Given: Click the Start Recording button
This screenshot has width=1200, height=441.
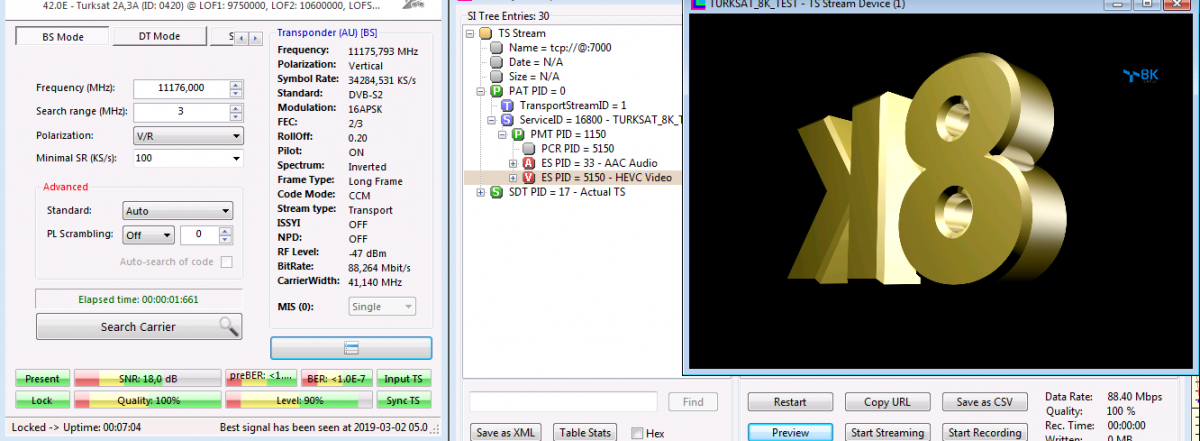Looking at the screenshot, I should (x=984, y=432).
